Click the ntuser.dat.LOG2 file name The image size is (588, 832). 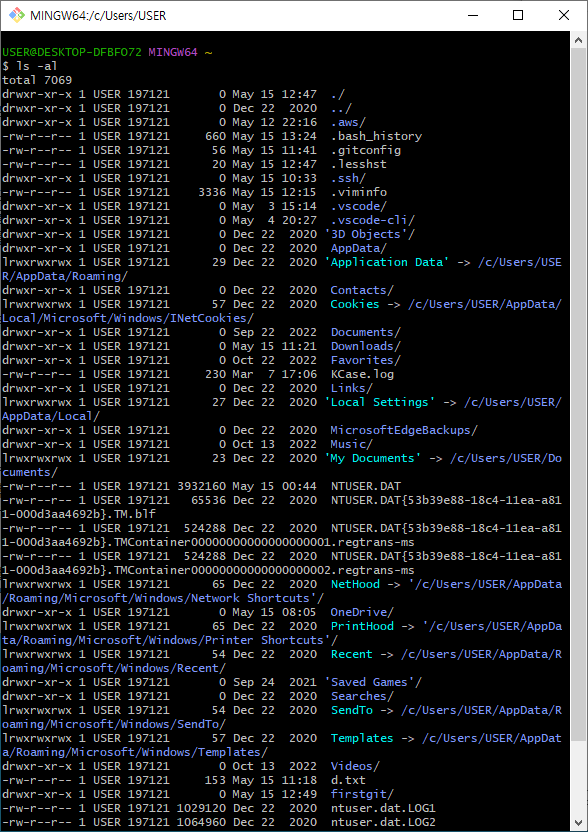click(383, 822)
